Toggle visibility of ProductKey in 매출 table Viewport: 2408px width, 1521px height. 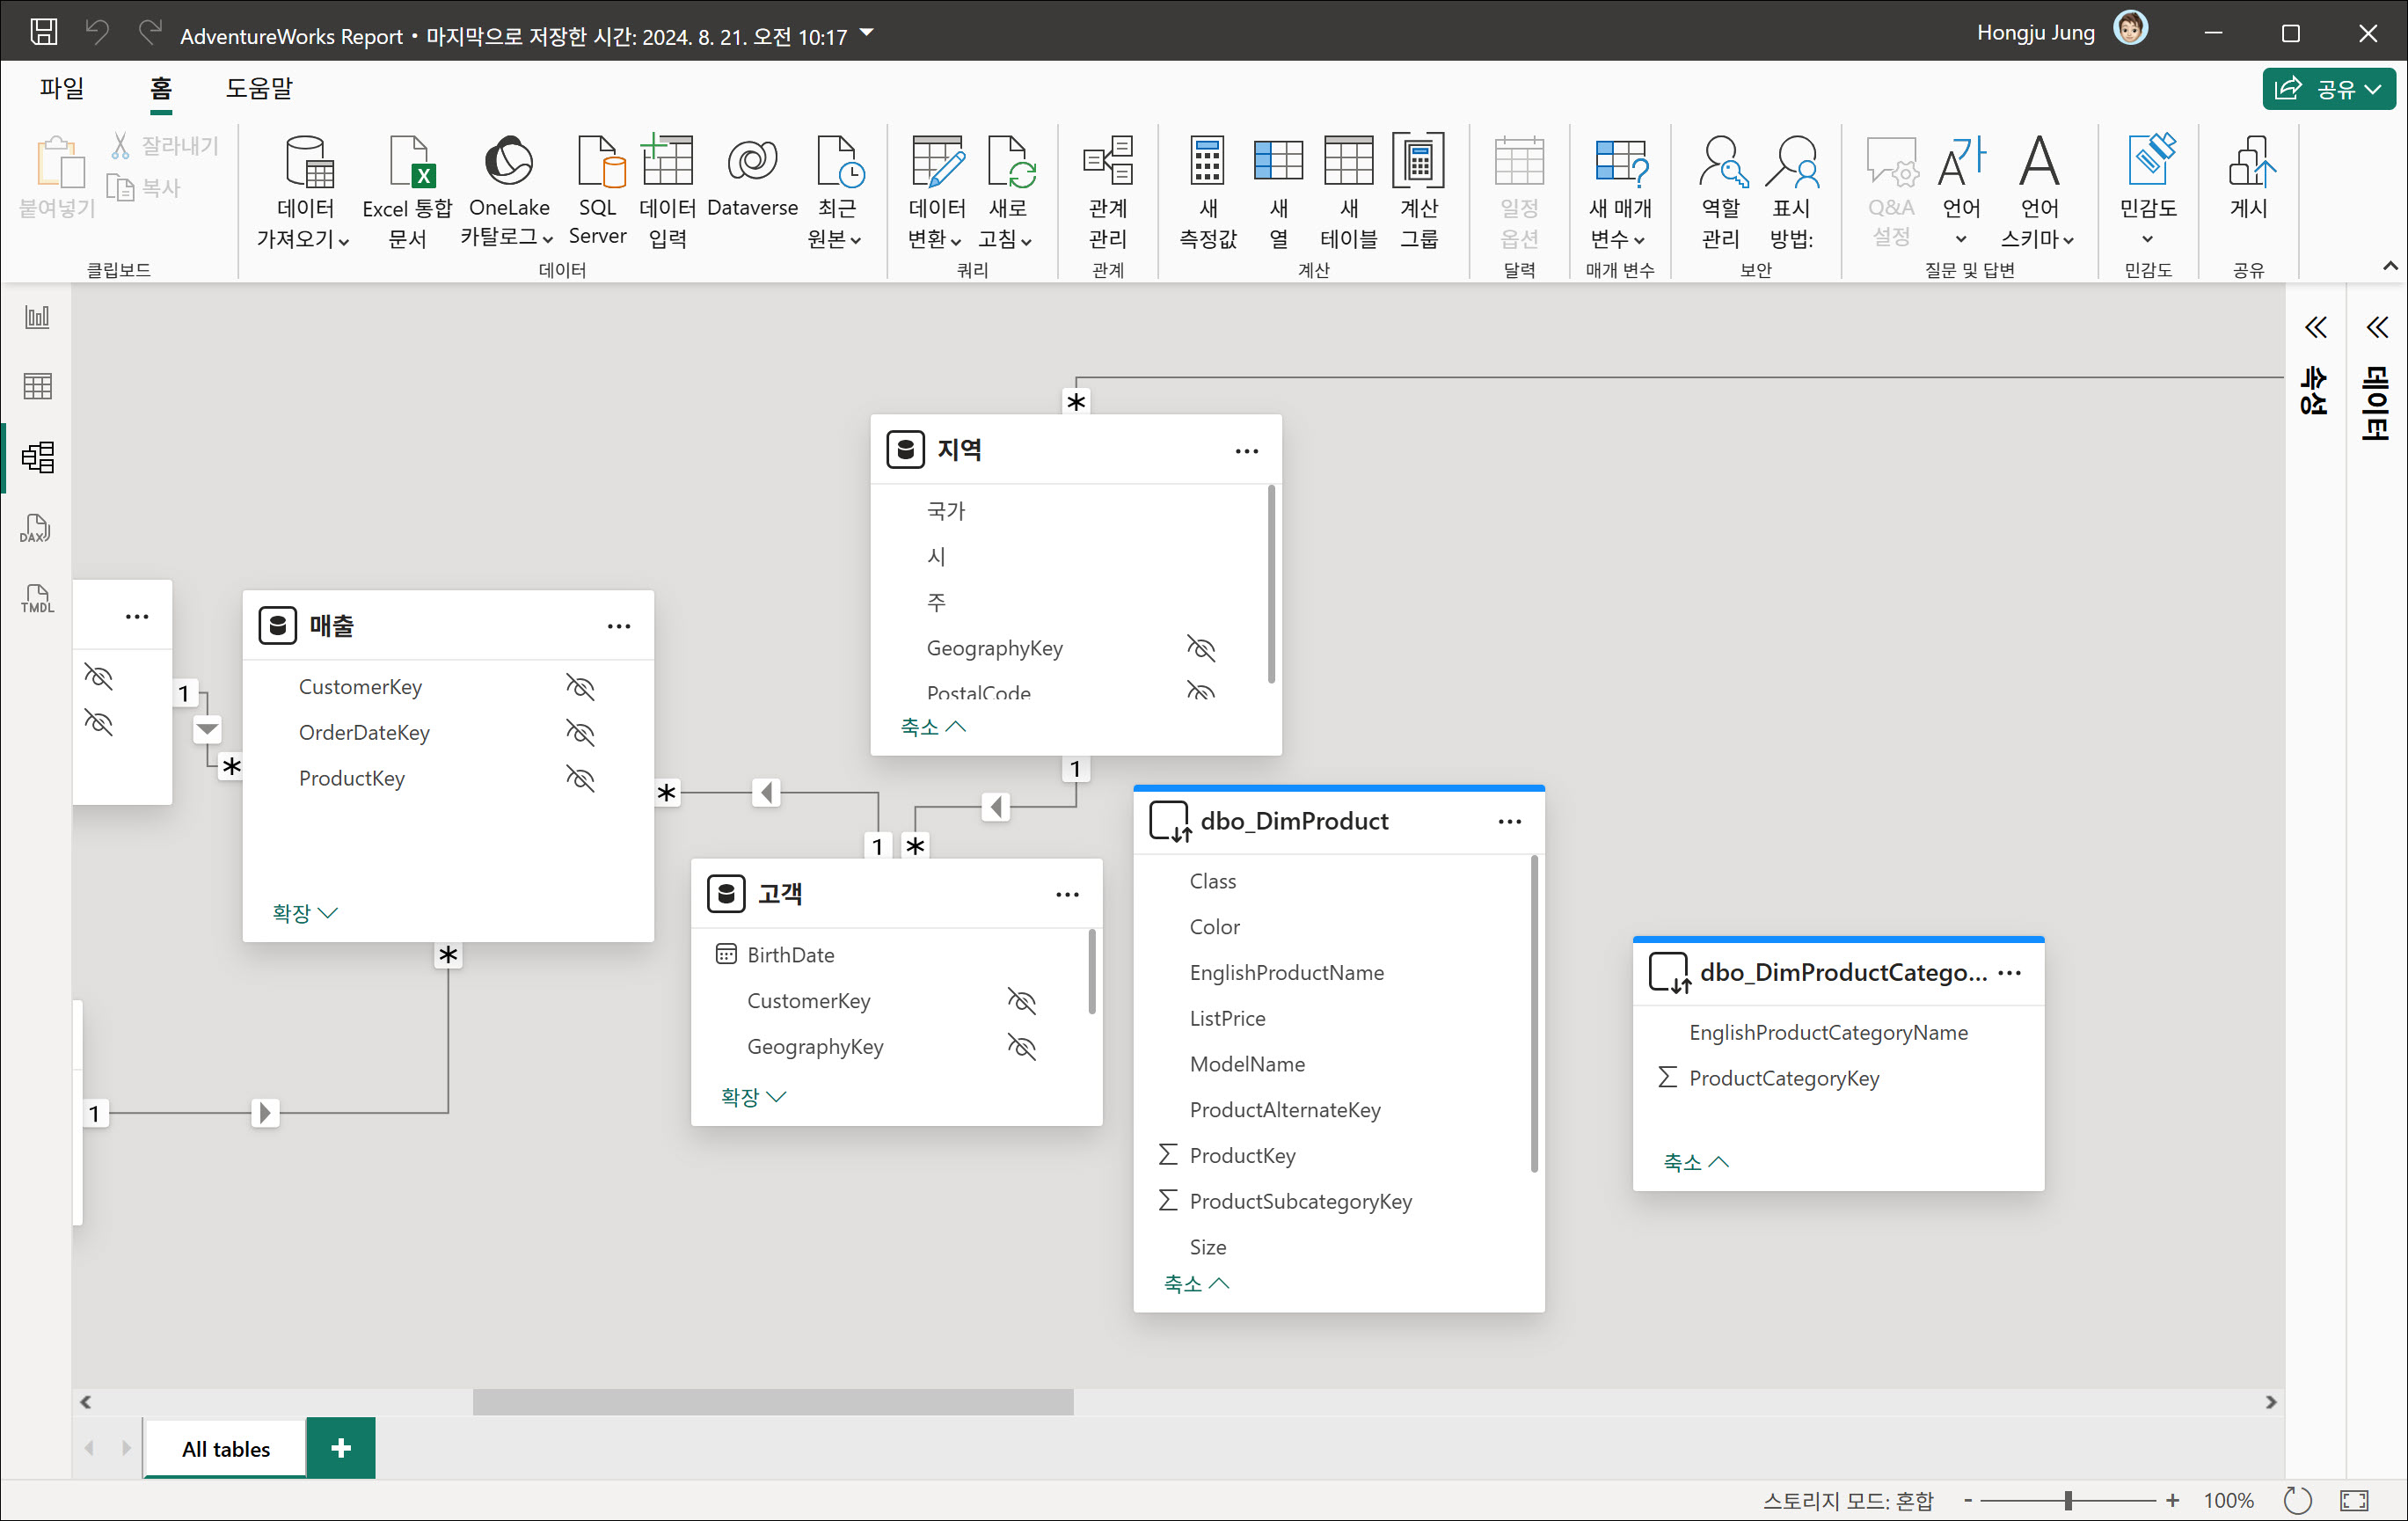pos(580,778)
